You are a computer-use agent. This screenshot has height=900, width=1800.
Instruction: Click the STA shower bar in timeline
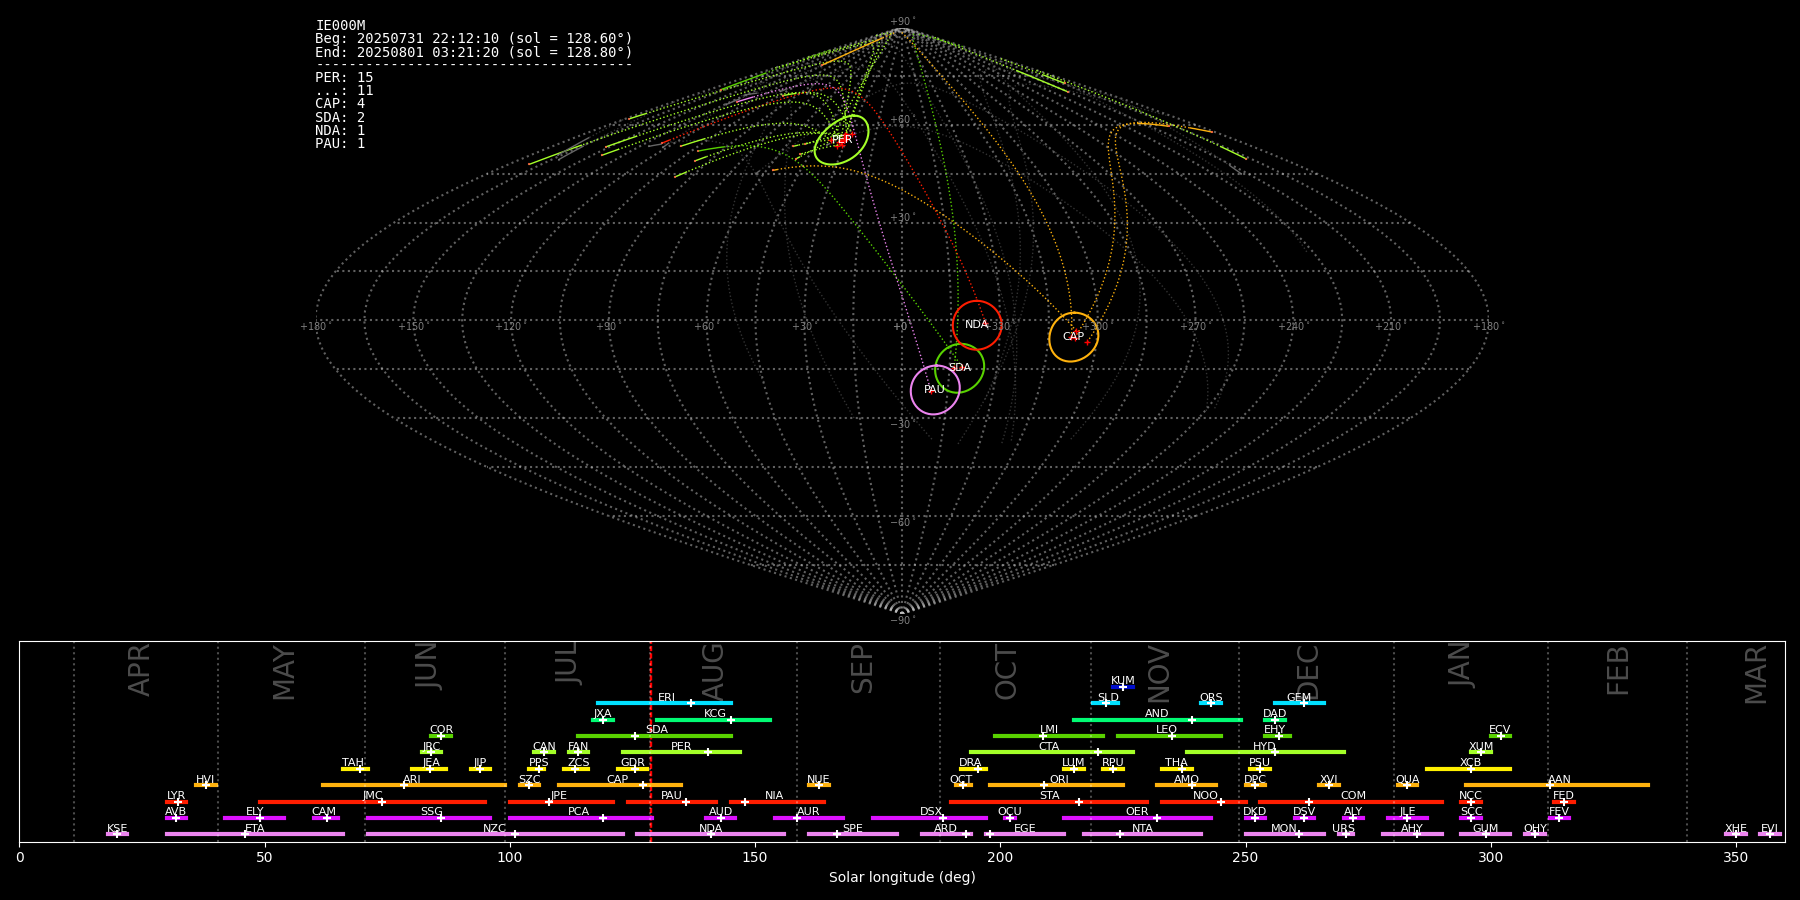1049,802
